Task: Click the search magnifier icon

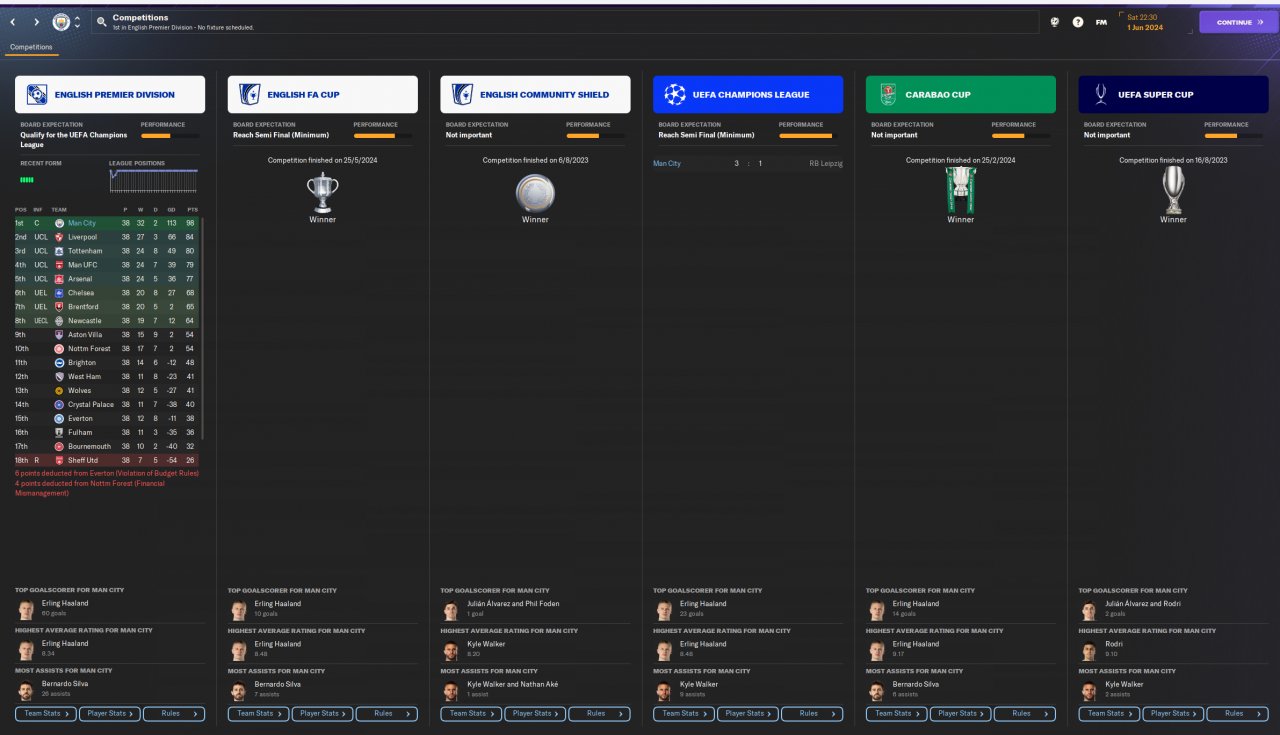Action: (x=102, y=21)
